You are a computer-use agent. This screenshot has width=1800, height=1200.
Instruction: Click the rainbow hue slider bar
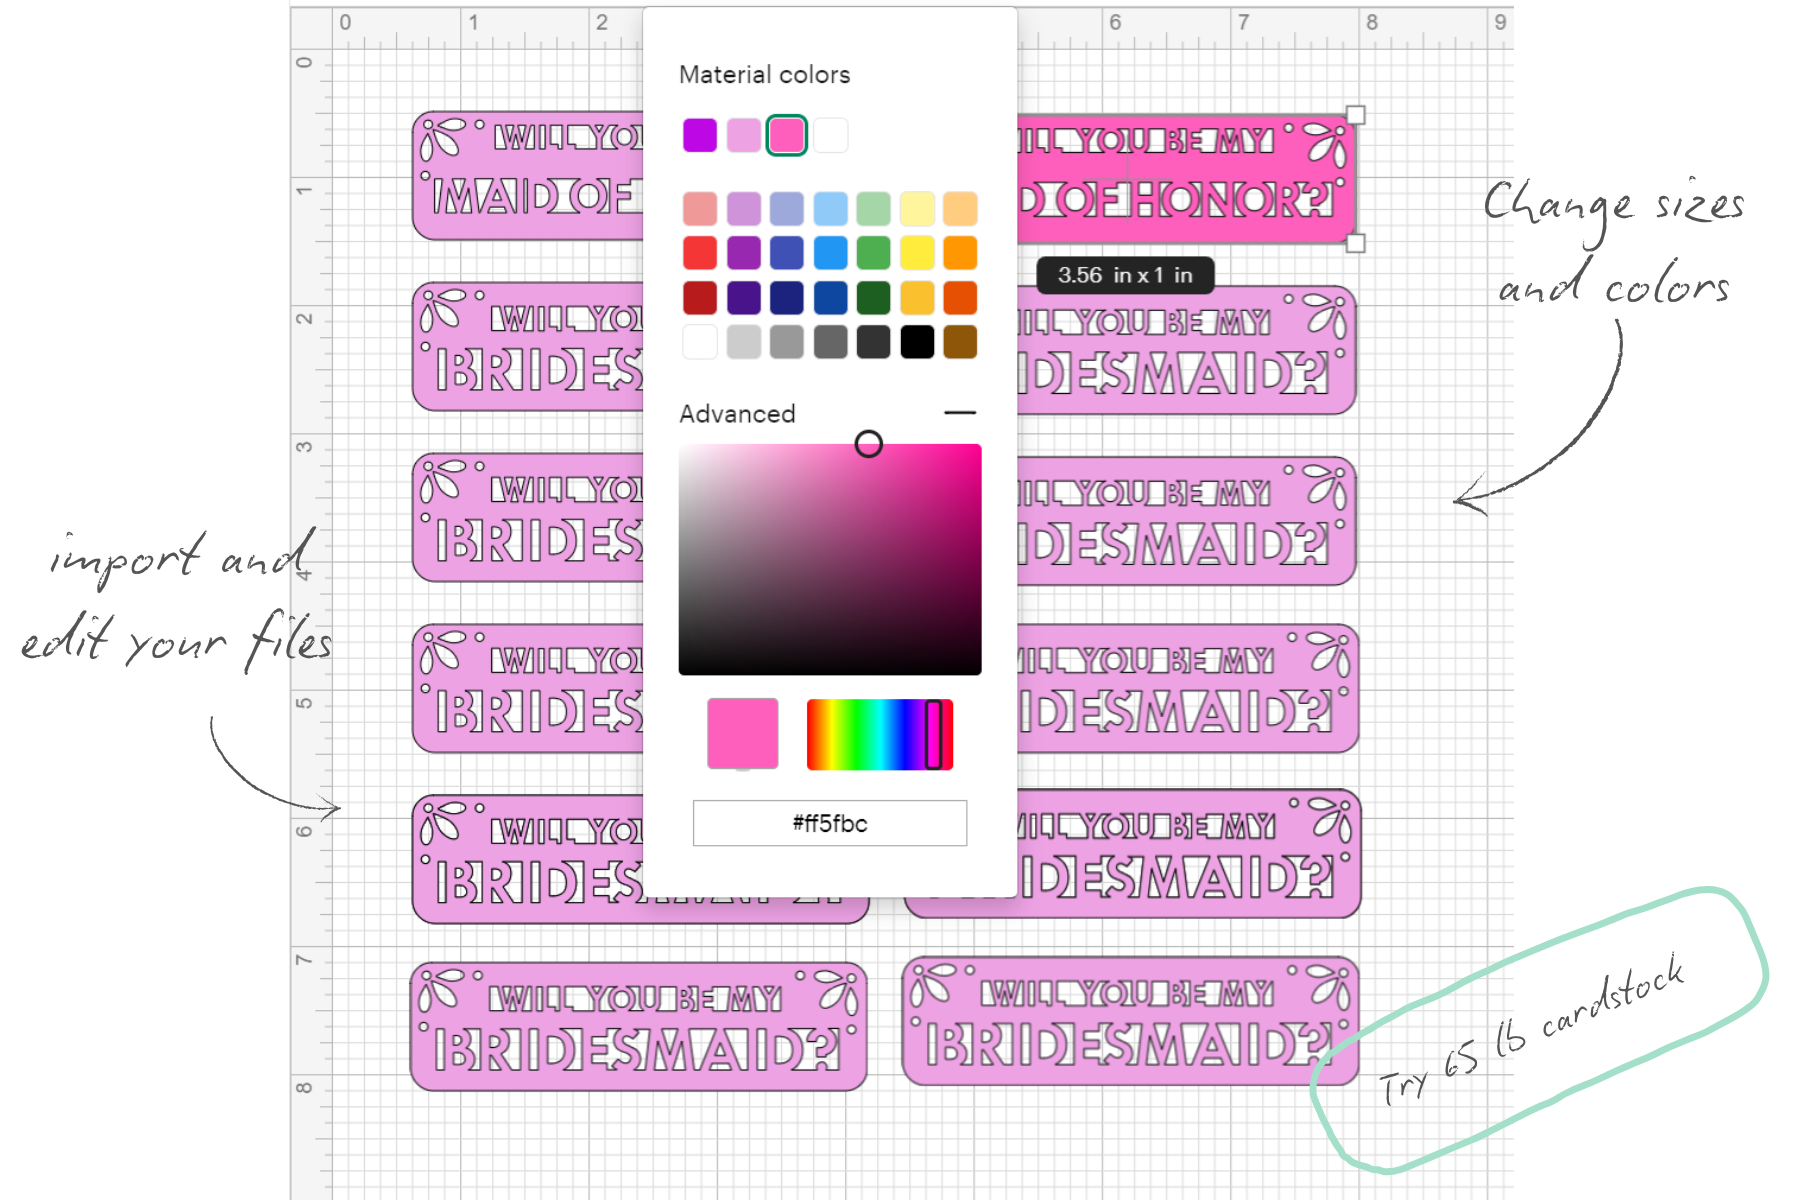(878, 735)
